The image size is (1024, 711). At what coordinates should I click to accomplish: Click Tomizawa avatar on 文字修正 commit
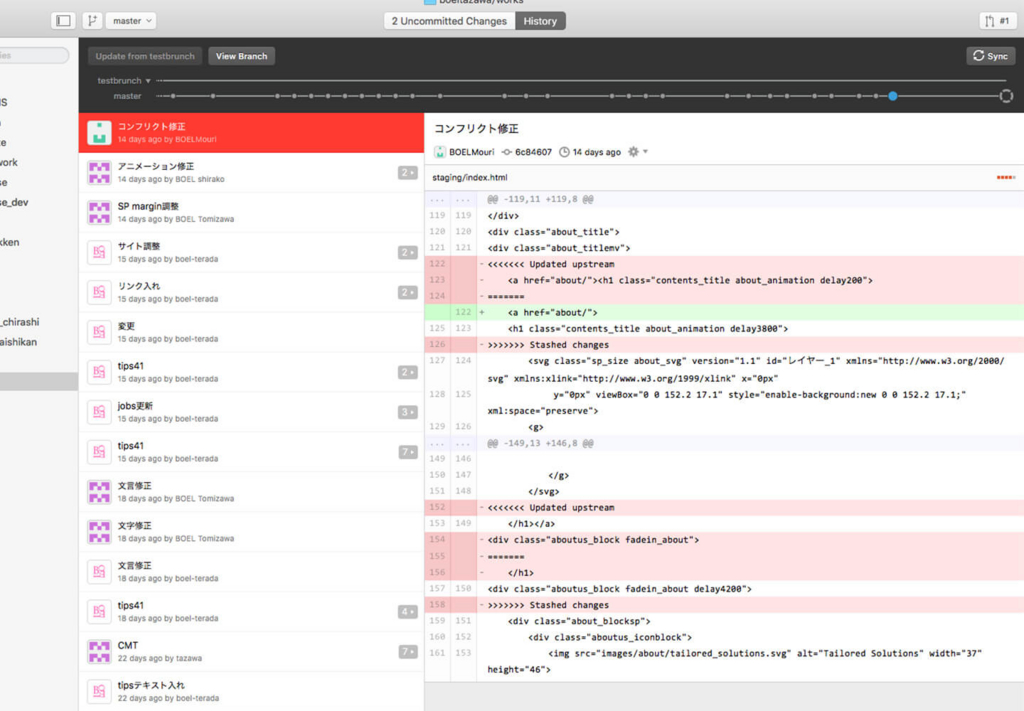tap(99, 531)
